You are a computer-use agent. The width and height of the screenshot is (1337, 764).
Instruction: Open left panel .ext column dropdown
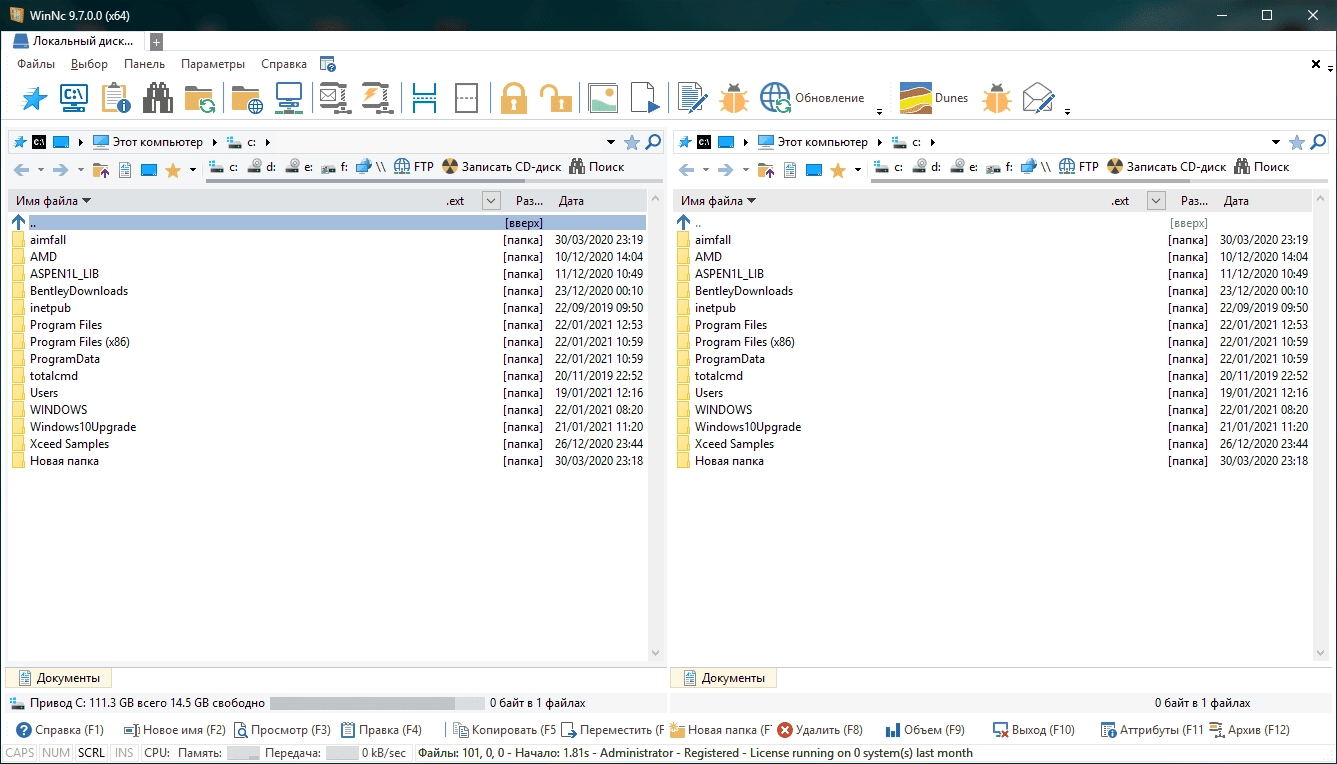click(491, 201)
